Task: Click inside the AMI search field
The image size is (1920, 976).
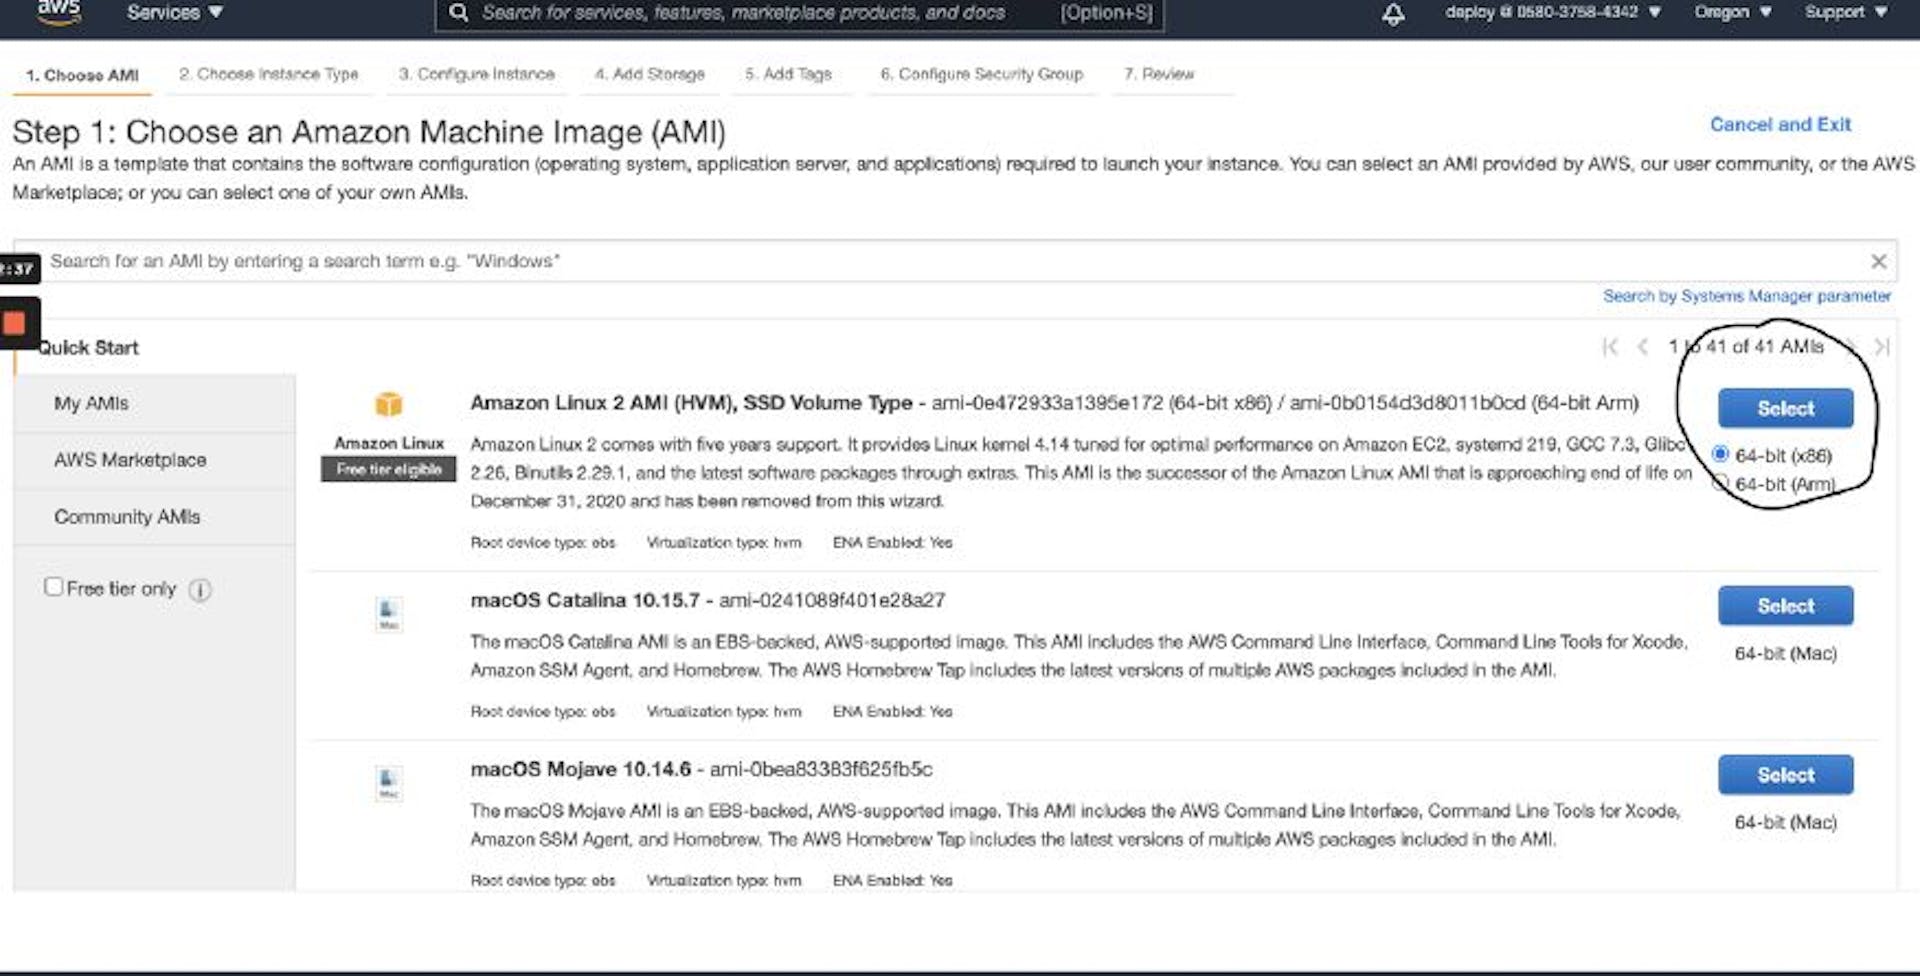Action: (x=700, y=260)
